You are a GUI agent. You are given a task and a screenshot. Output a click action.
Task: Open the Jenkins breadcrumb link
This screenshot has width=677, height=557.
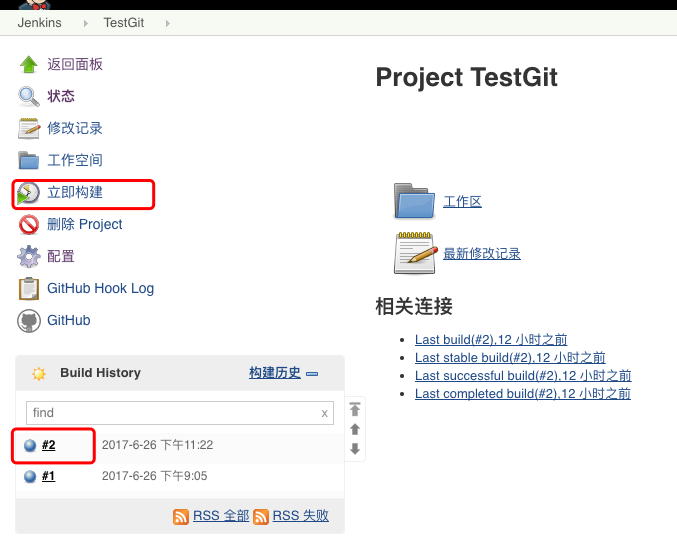click(x=39, y=22)
